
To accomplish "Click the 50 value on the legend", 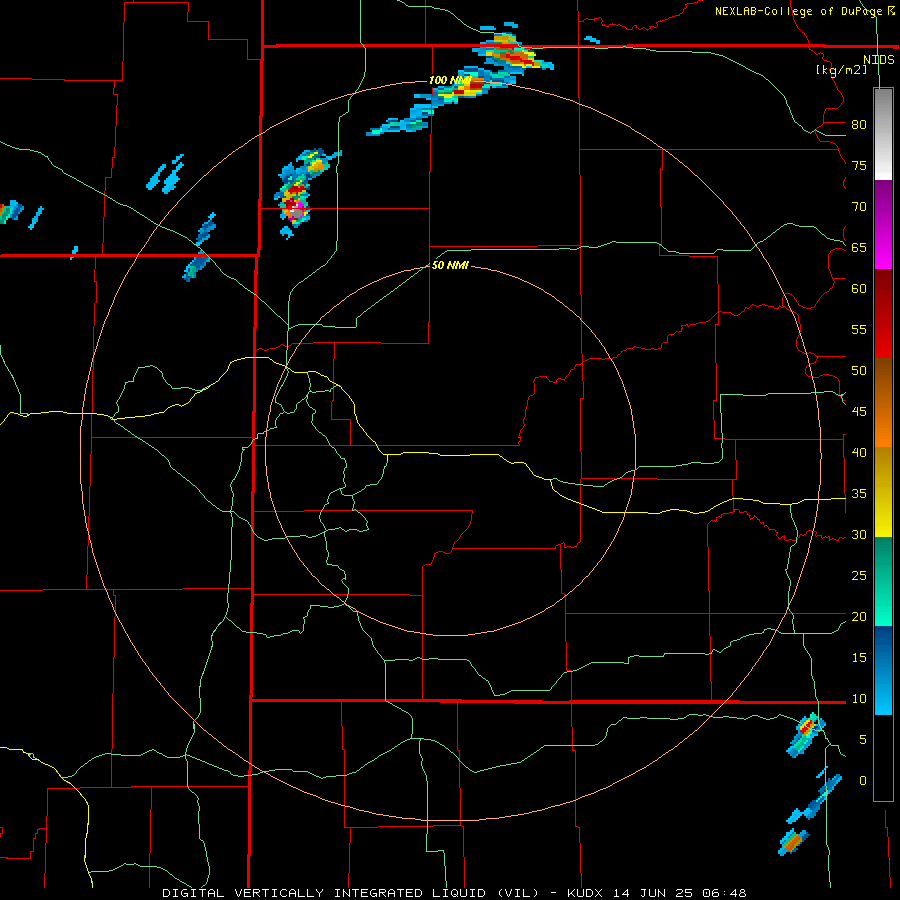I will pos(859,371).
